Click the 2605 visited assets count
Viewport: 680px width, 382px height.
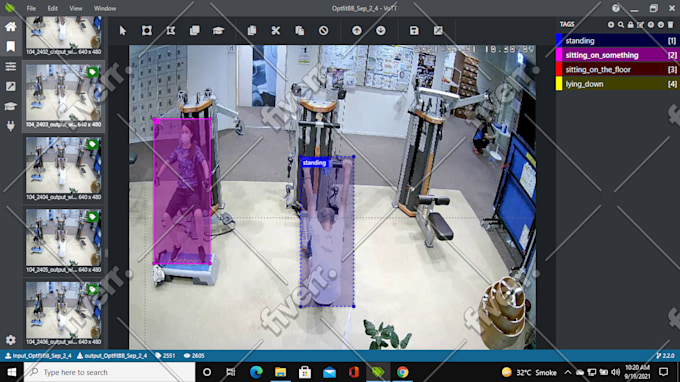pyautogui.click(x=194, y=356)
